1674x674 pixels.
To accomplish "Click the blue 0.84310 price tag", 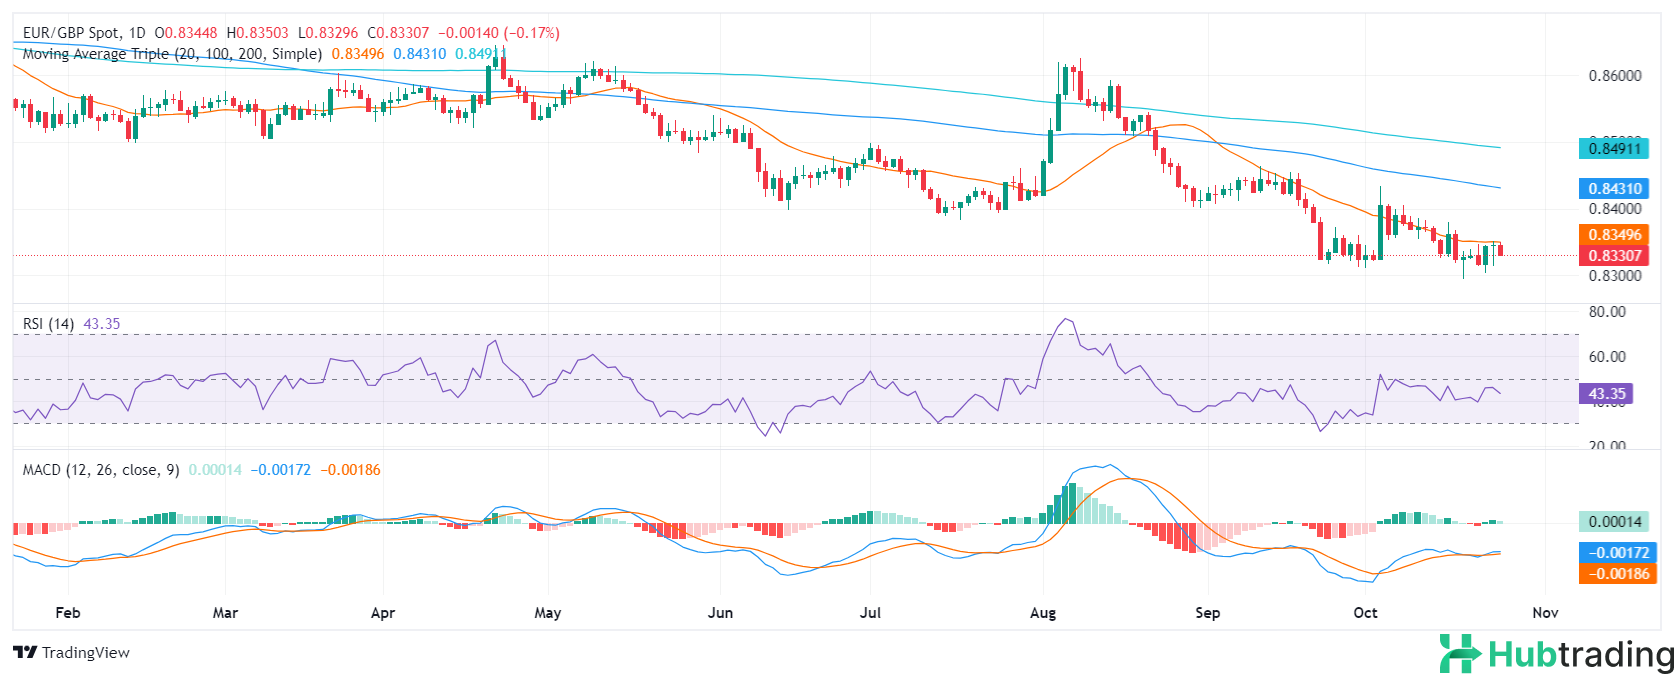I will pos(1614,188).
